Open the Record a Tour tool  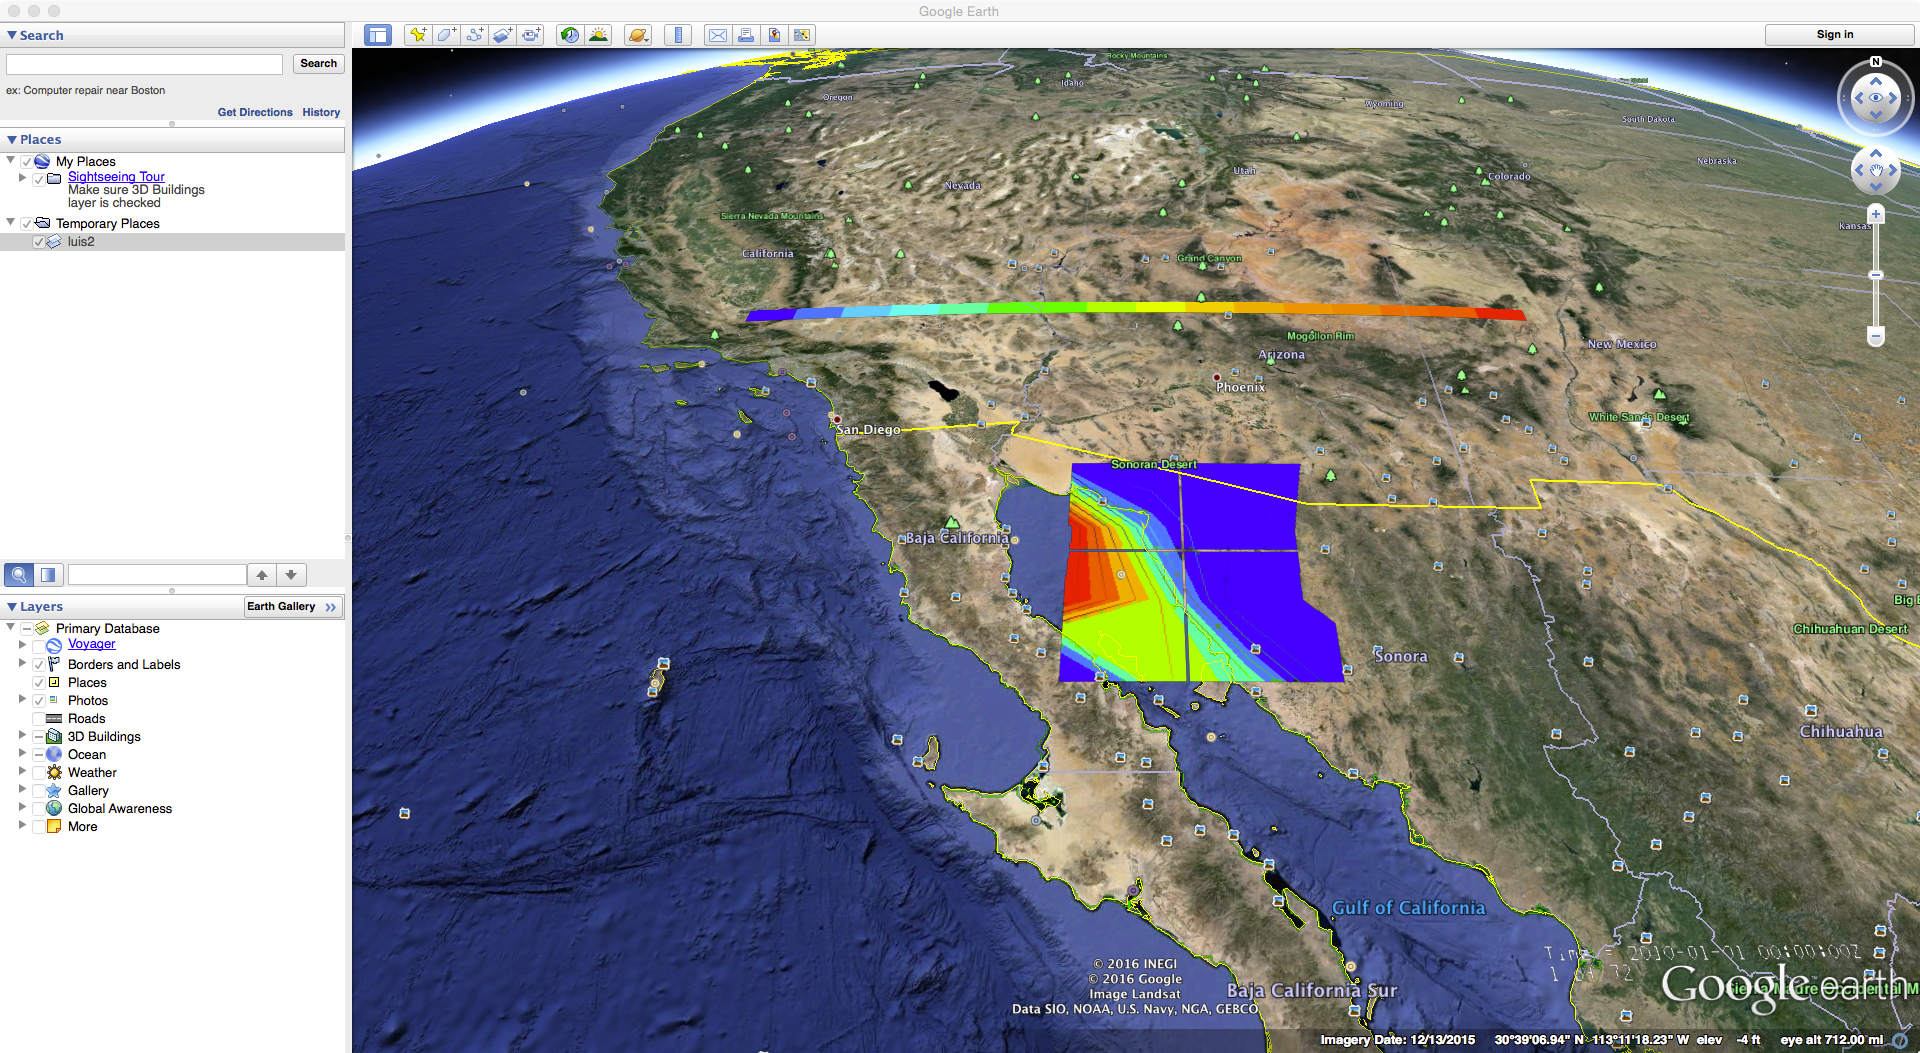coord(530,35)
